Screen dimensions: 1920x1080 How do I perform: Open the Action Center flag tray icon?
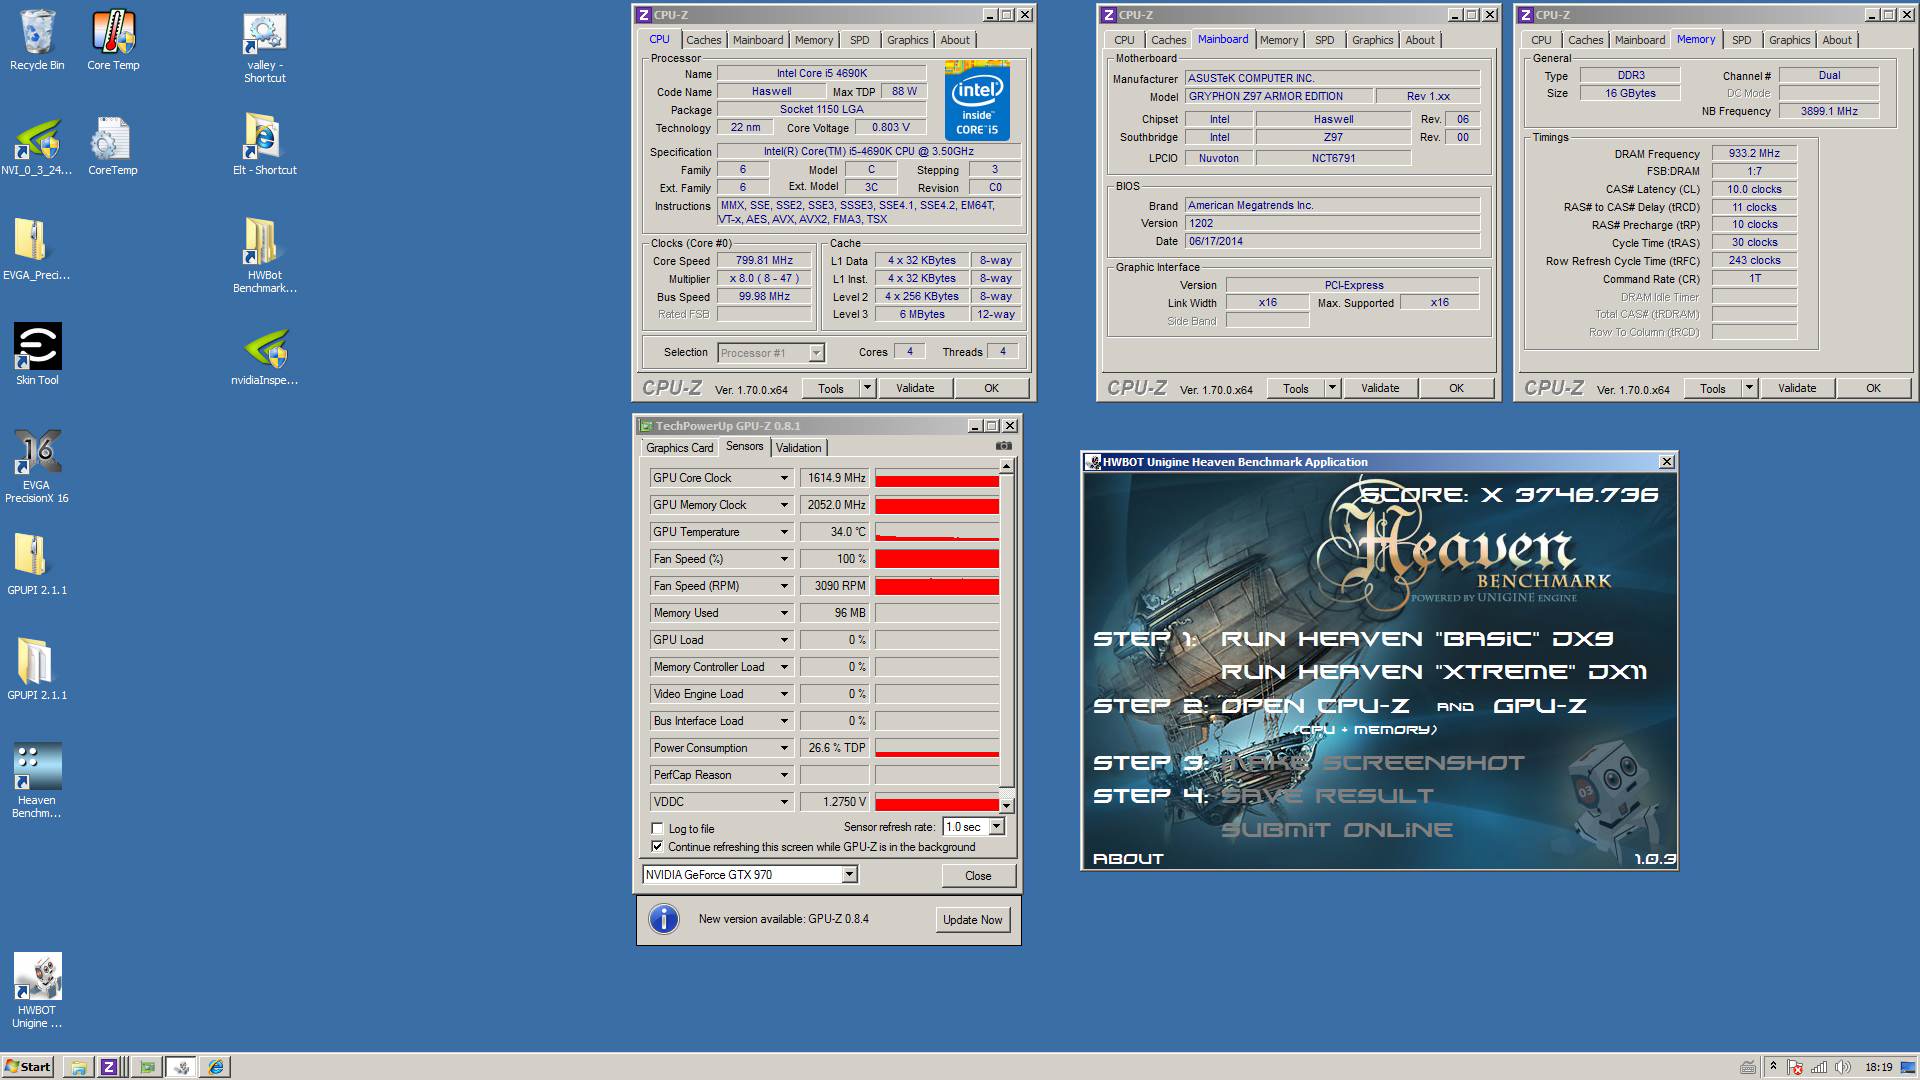tap(1796, 1067)
